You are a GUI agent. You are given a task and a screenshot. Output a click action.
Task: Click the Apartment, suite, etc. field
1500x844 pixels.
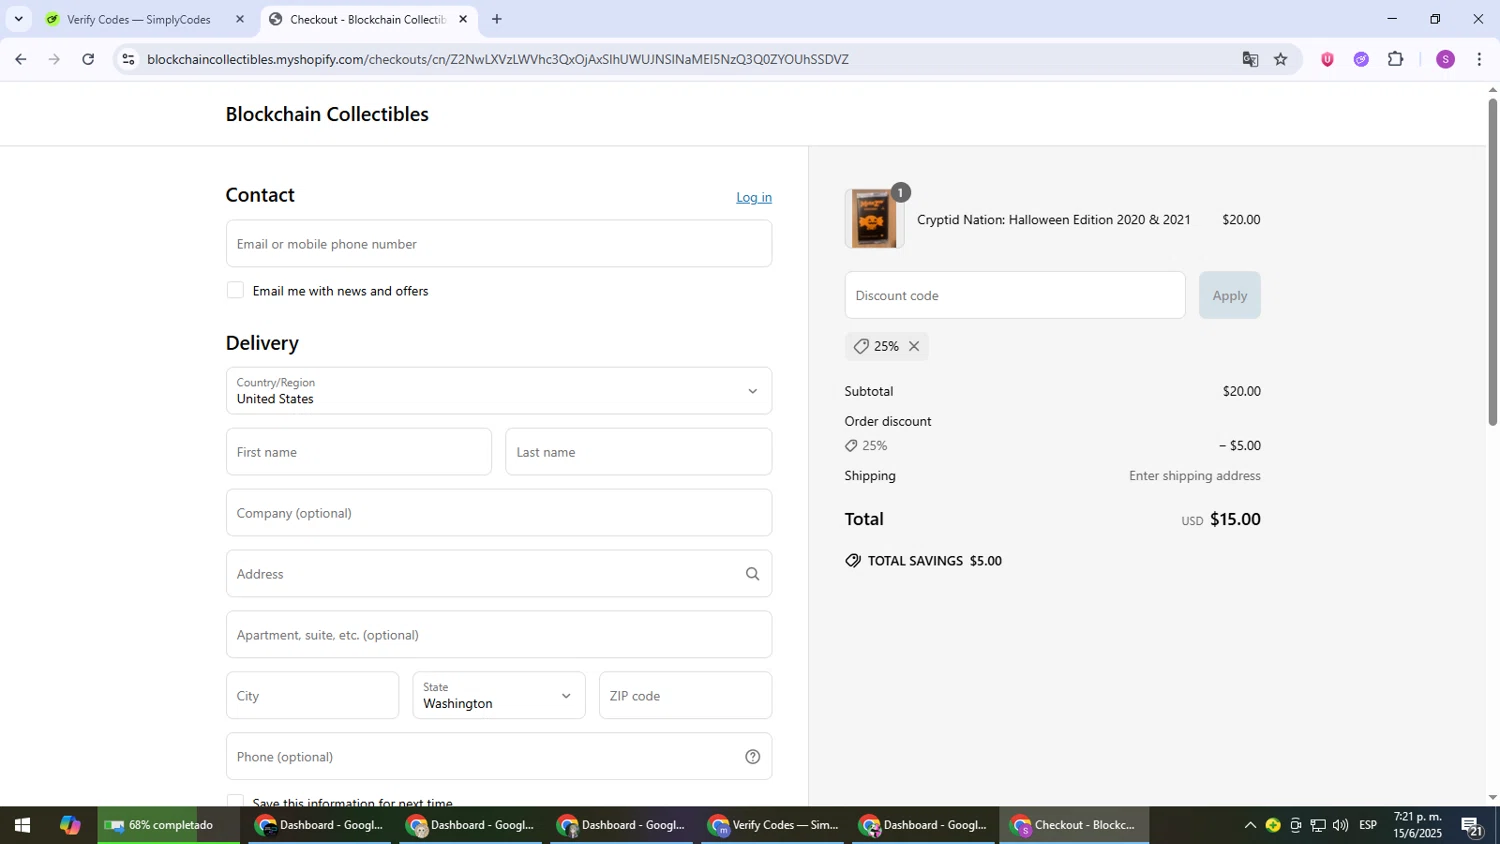(x=498, y=635)
